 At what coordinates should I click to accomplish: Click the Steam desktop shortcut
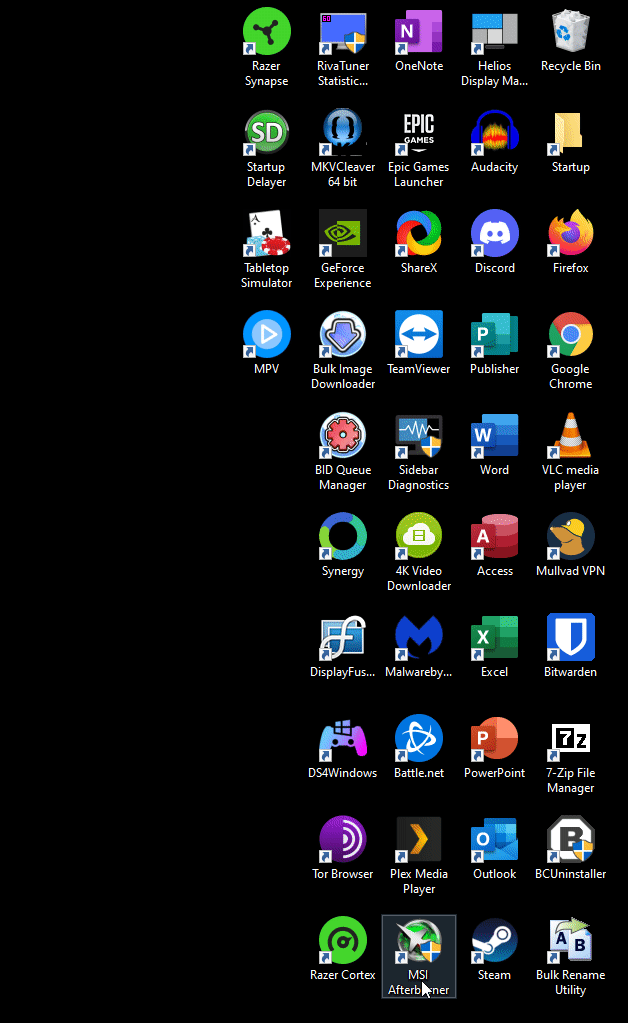[495, 942]
